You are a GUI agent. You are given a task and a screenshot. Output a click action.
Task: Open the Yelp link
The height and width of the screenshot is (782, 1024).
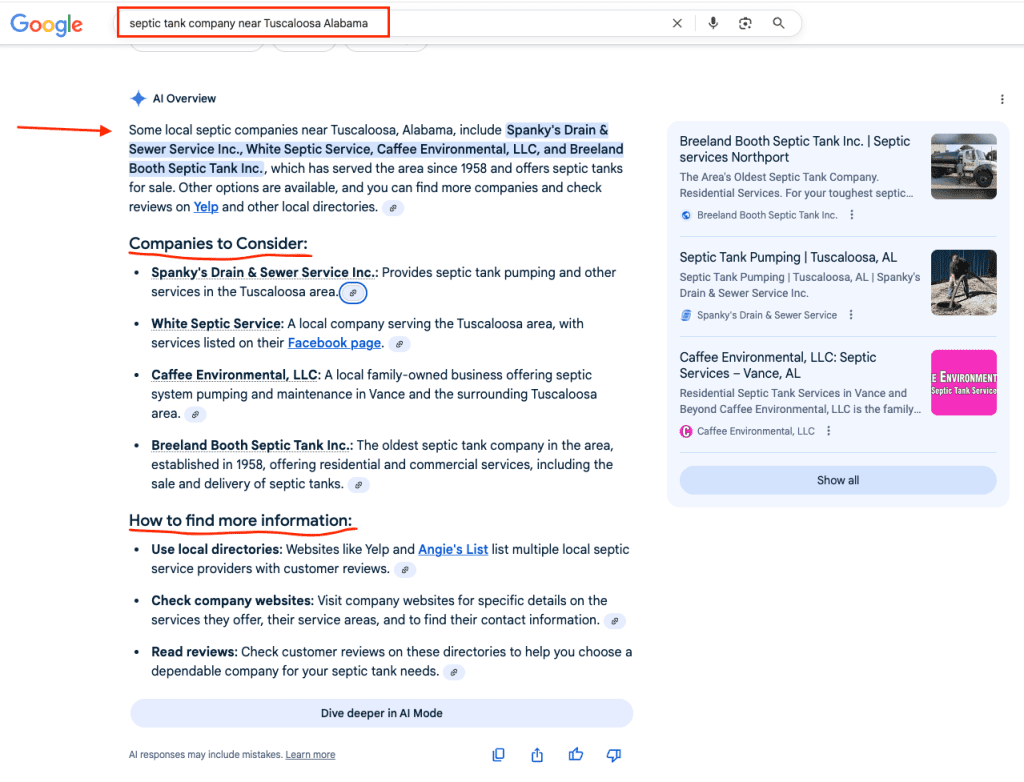[206, 207]
